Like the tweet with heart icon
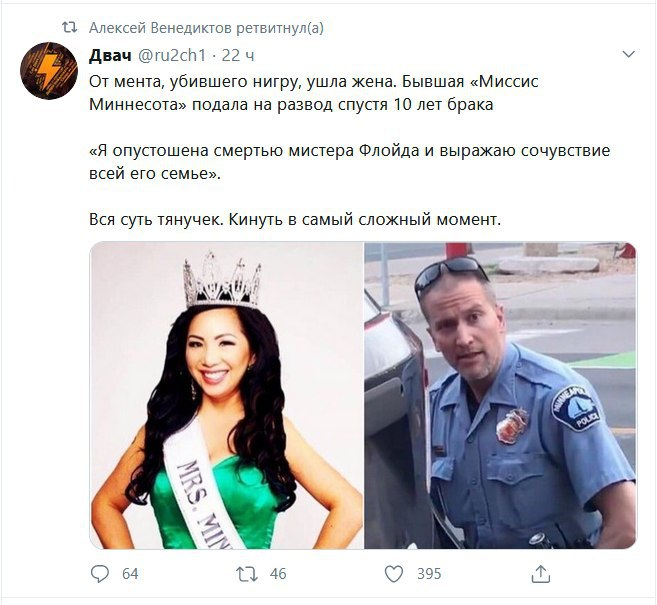This screenshot has height=605, width=657. pyautogui.click(x=394, y=574)
